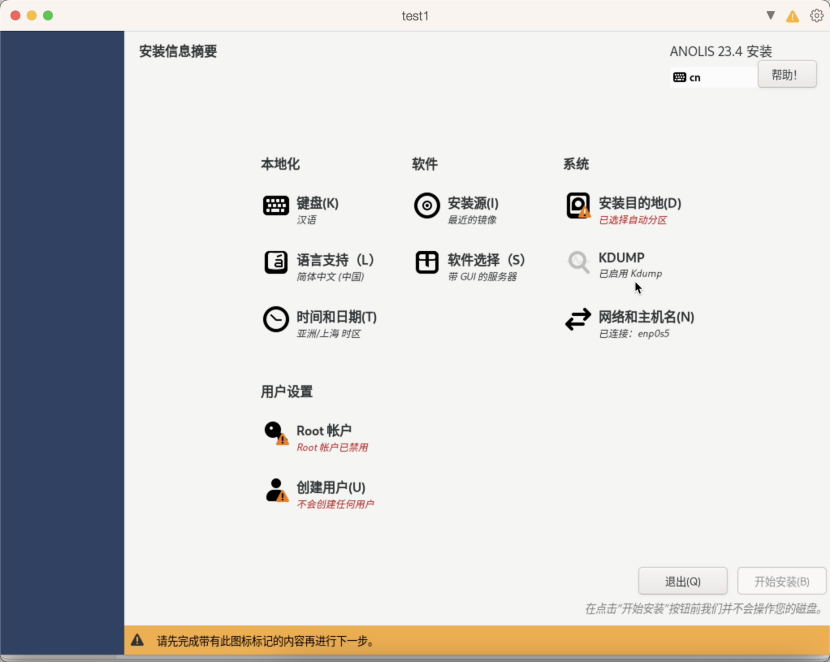The height and width of the screenshot is (662, 830).
Task: Click the network and hostname arrows icon
Action: pos(578,319)
